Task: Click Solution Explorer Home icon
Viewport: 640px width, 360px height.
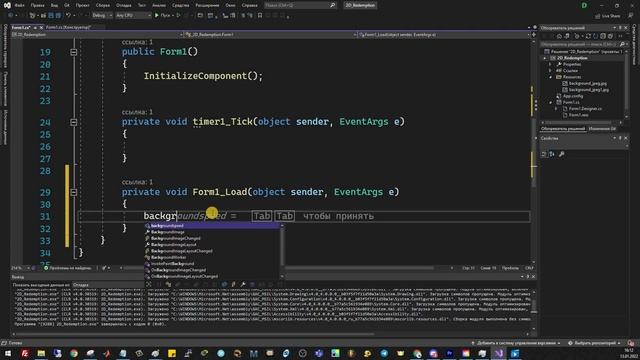Action: point(559,36)
